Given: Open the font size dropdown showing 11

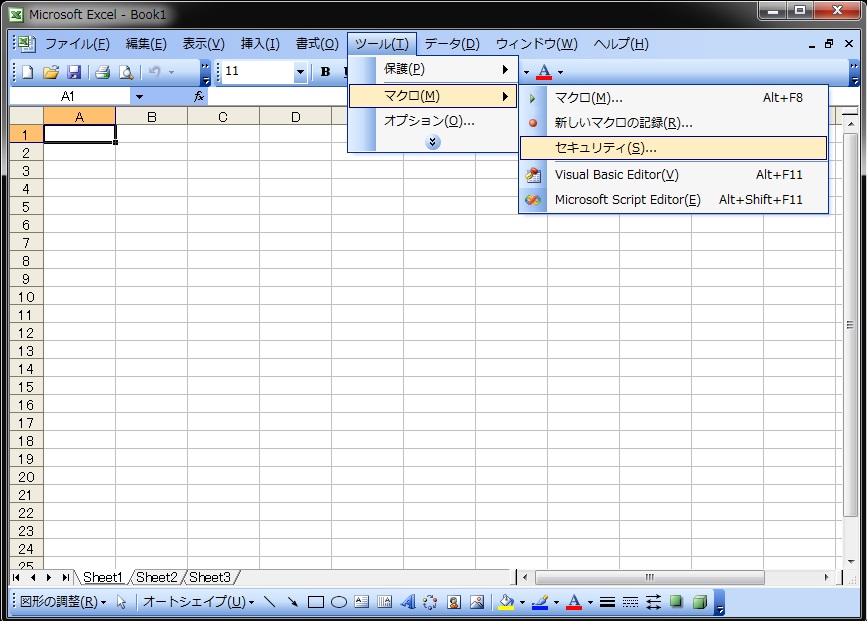Looking at the screenshot, I should tap(300, 72).
